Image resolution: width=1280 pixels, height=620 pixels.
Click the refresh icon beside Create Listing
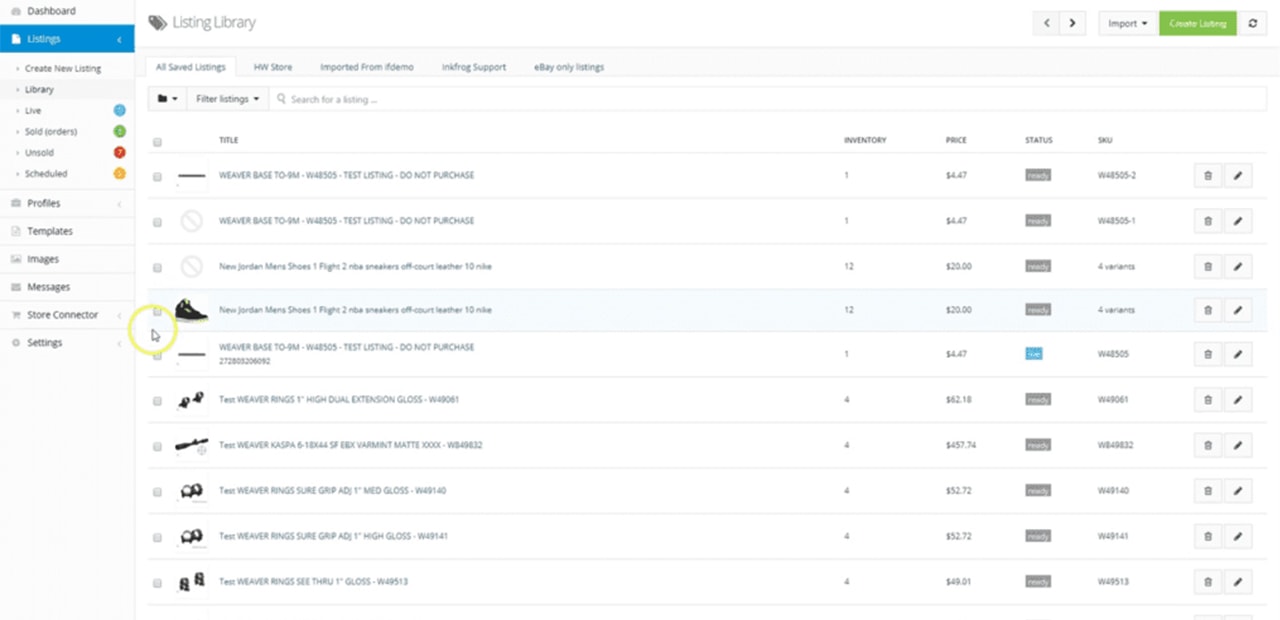[x=1253, y=23]
